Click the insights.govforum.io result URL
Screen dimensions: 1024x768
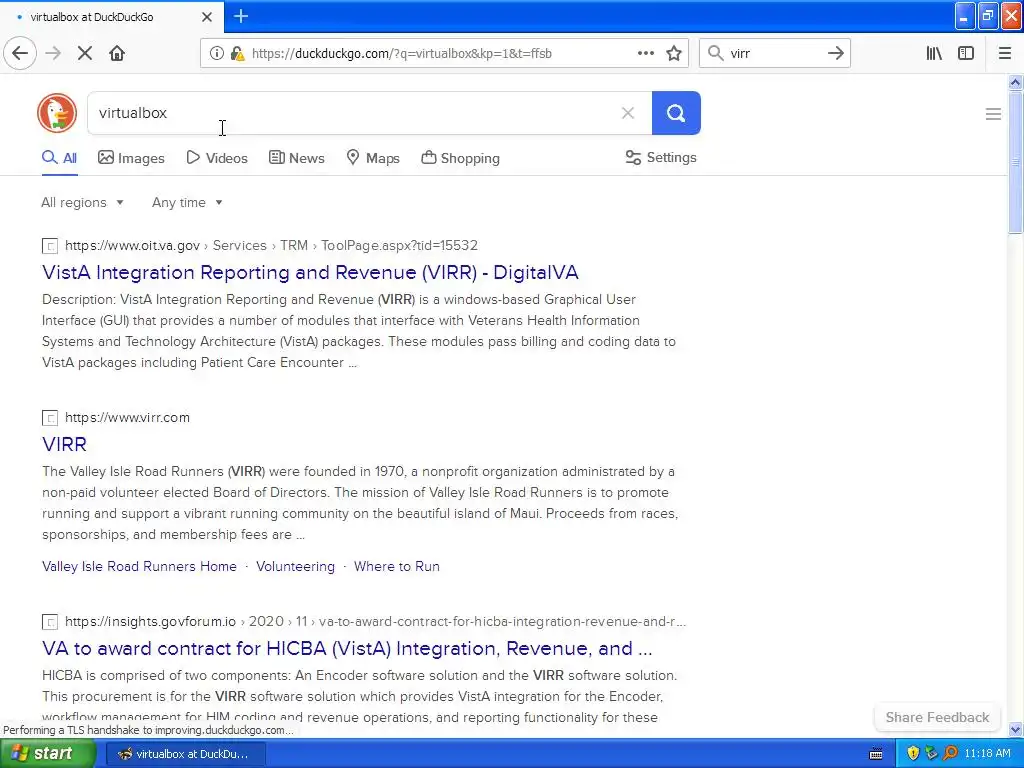(375, 622)
